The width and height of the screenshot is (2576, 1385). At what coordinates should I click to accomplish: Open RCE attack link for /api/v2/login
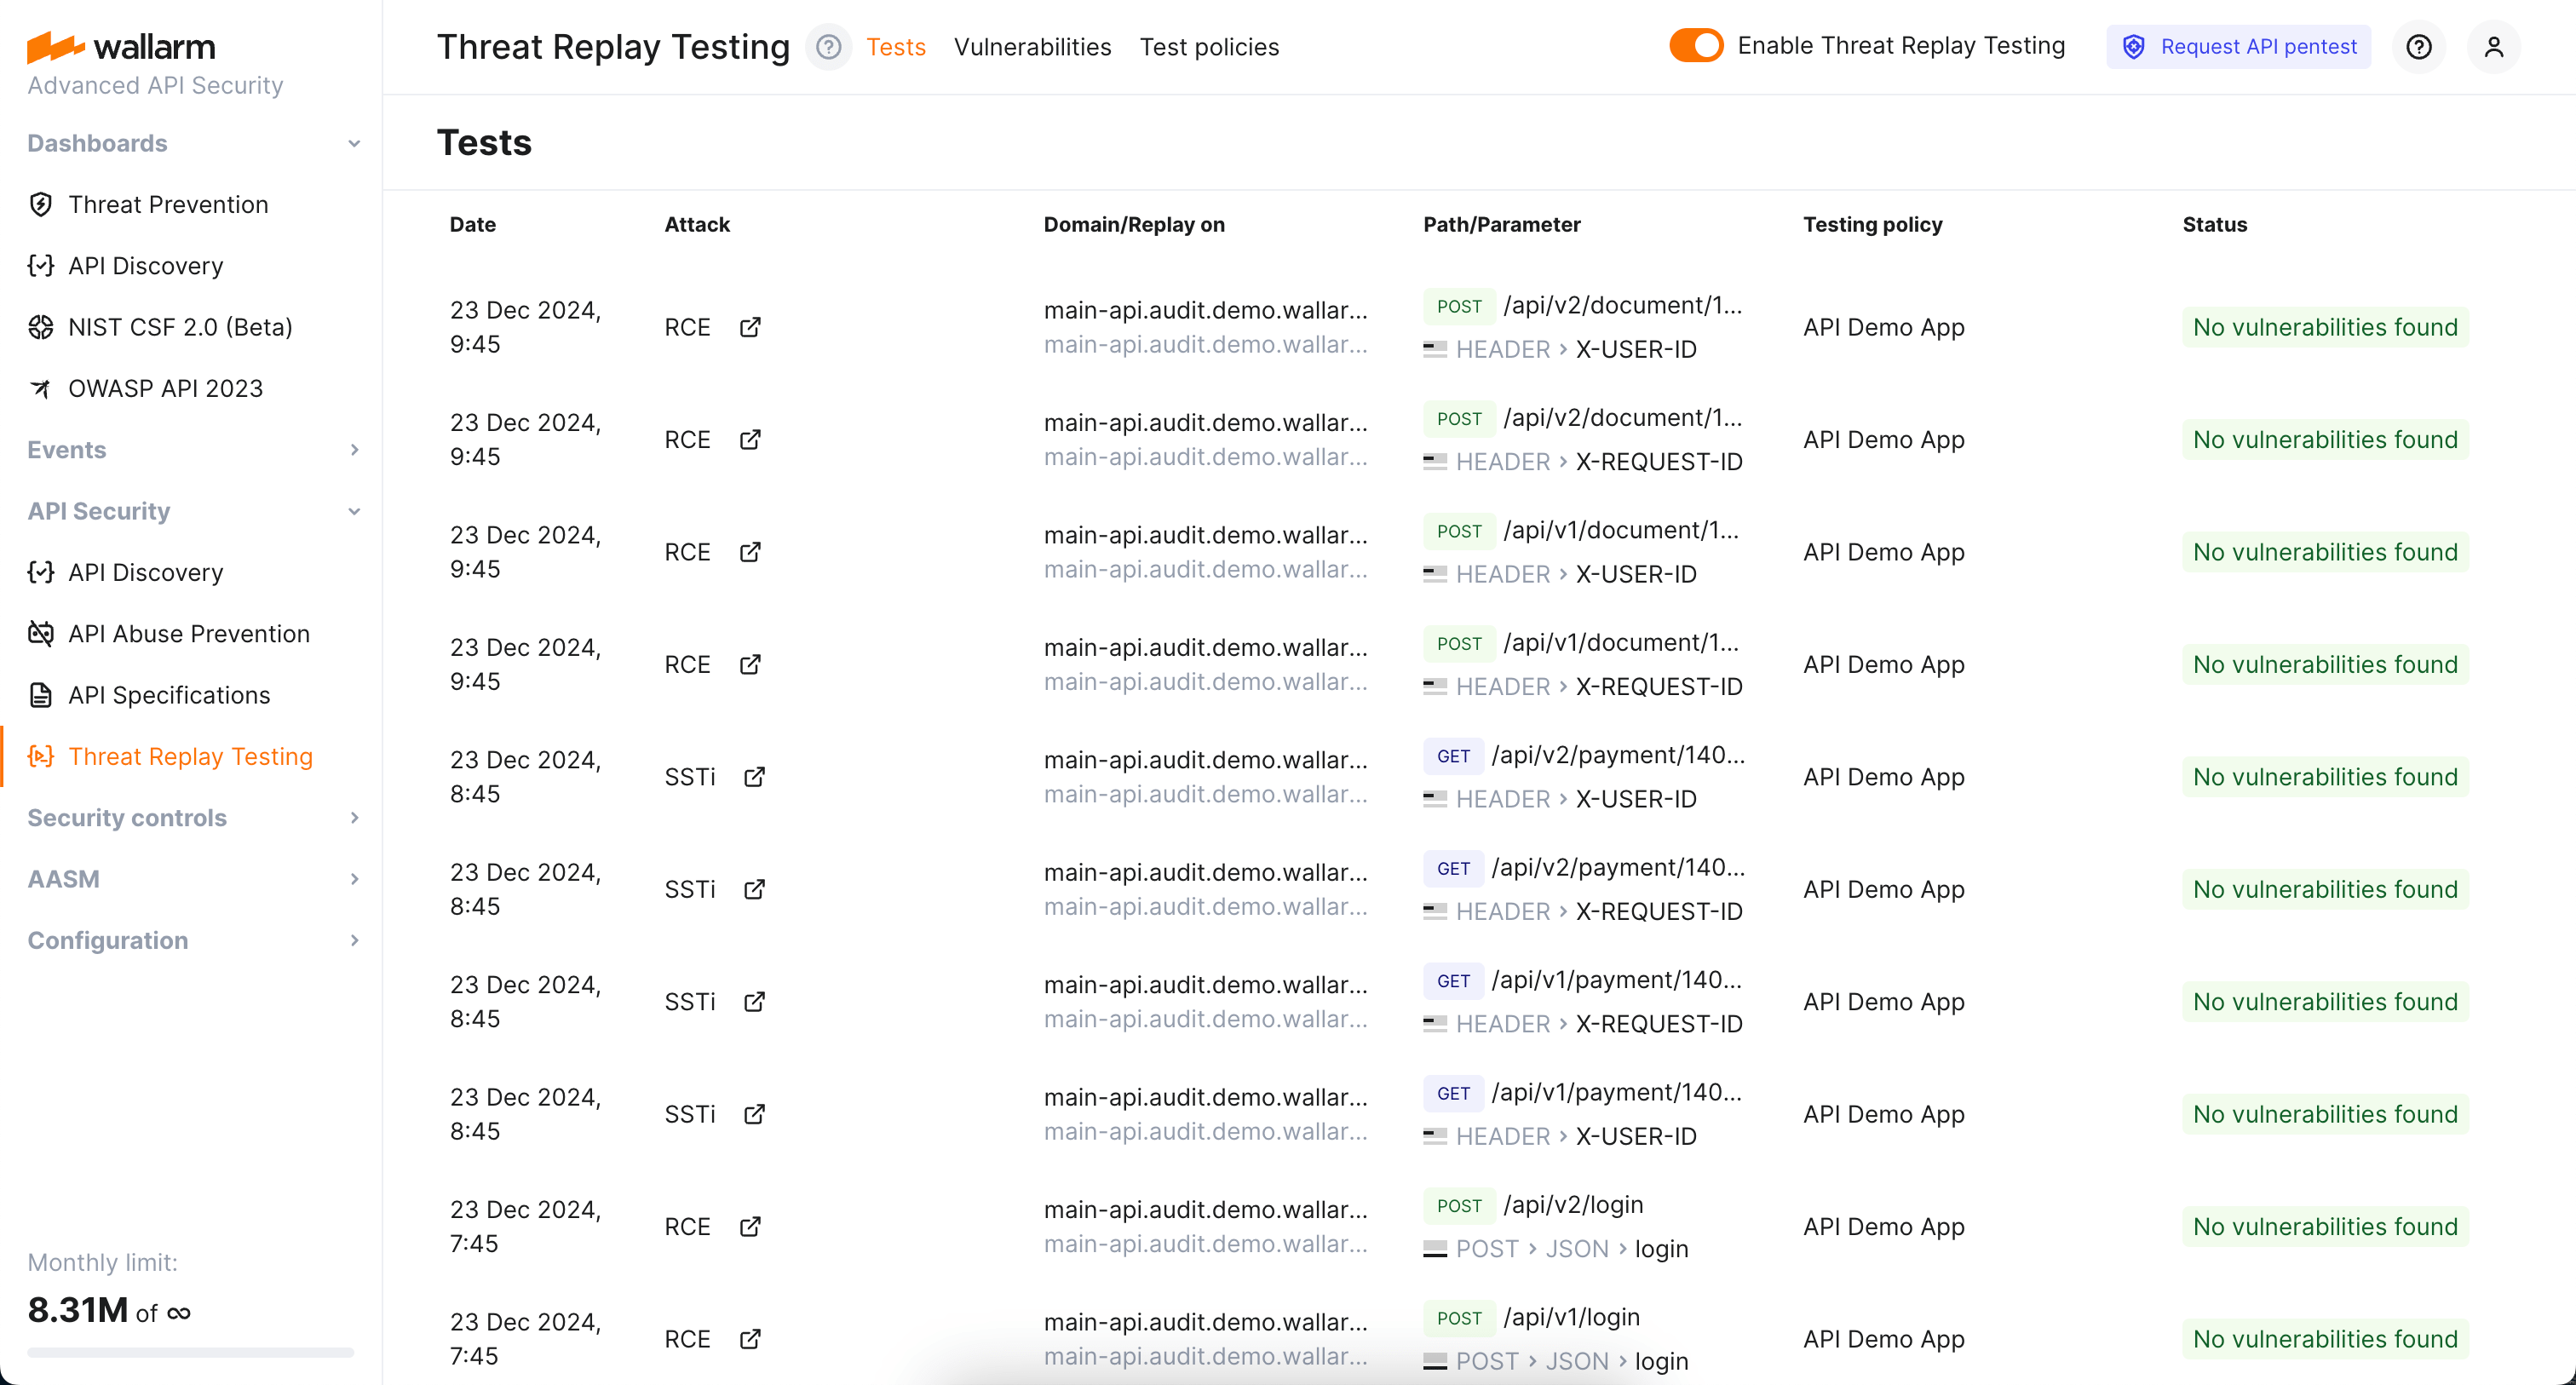750,1227
